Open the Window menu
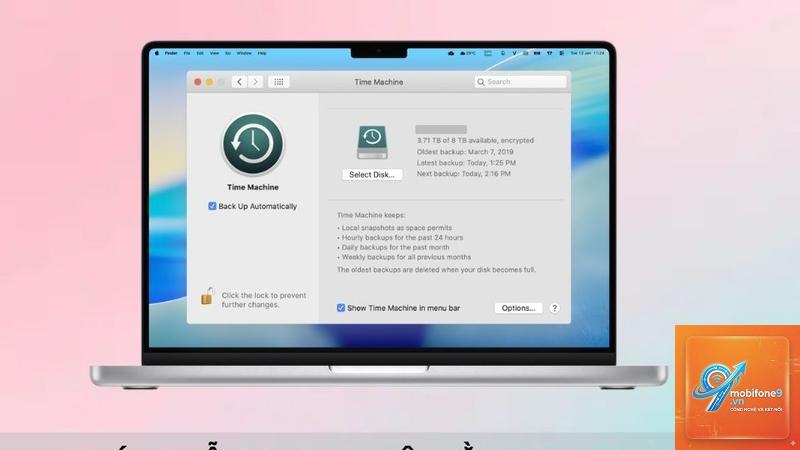The width and height of the screenshot is (800, 450). pyautogui.click(x=244, y=53)
